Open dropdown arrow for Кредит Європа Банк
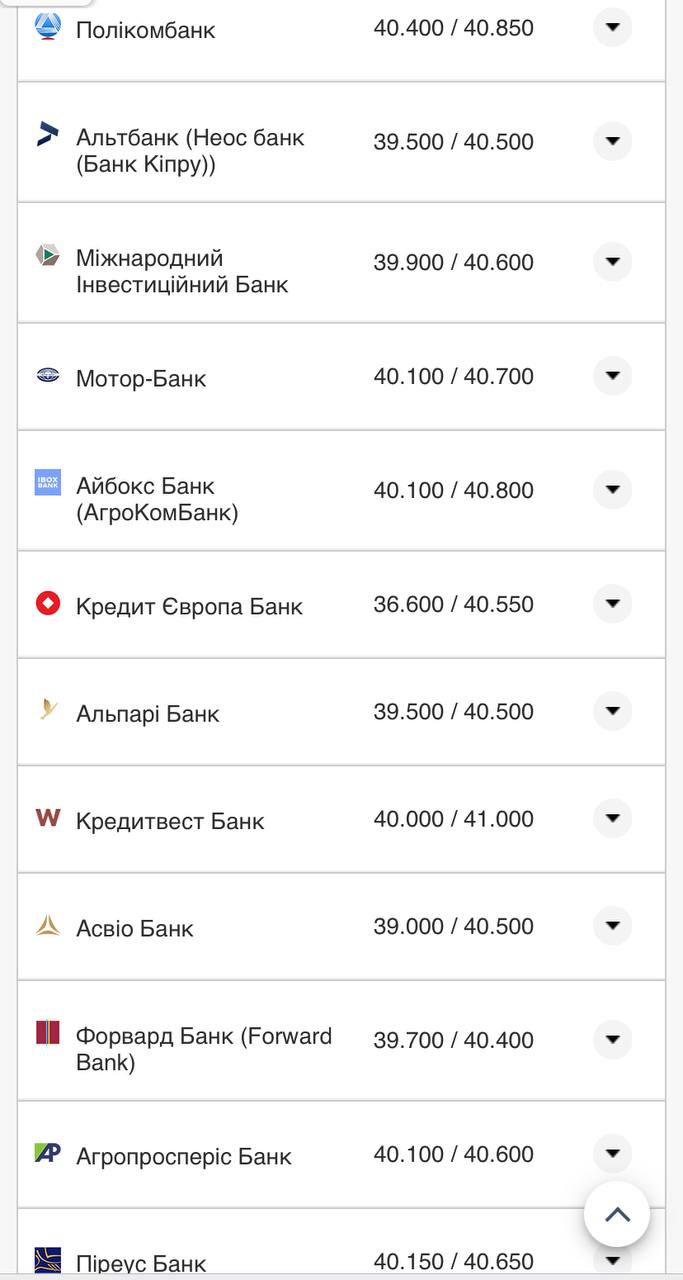The height and width of the screenshot is (1280, 683). [x=612, y=604]
